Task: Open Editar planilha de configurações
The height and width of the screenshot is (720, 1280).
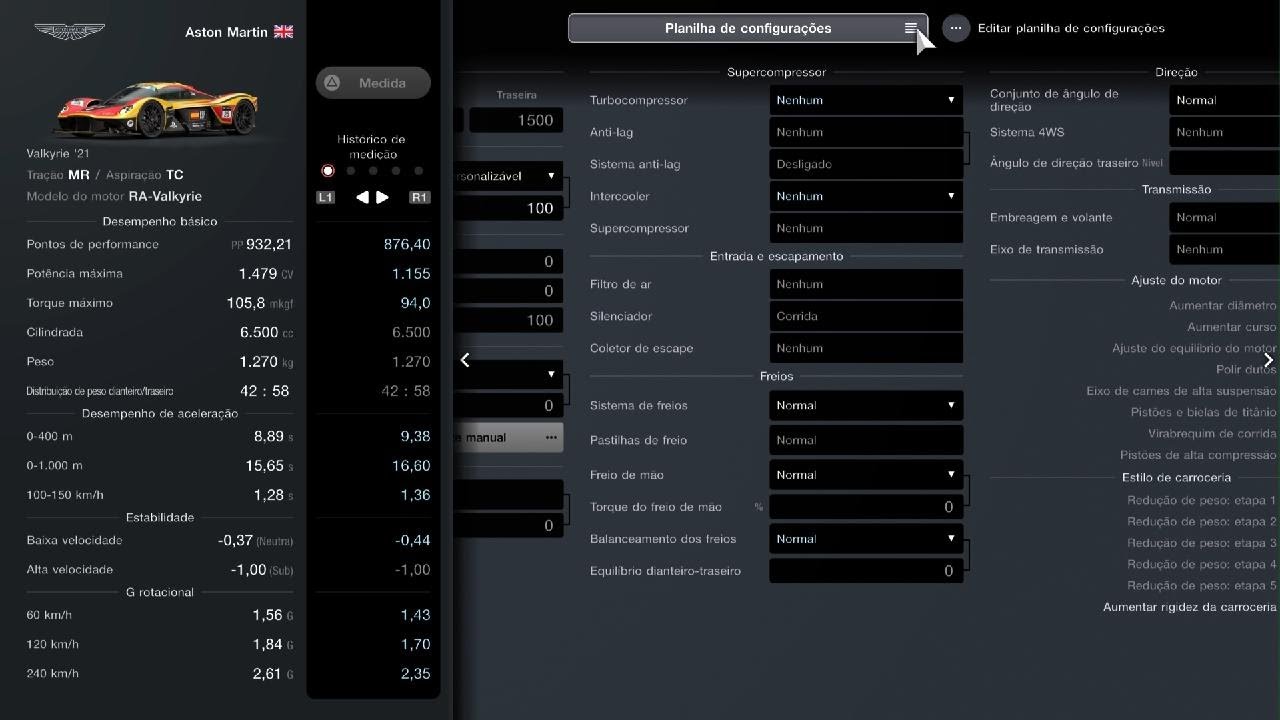Action: pyautogui.click(x=1071, y=28)
